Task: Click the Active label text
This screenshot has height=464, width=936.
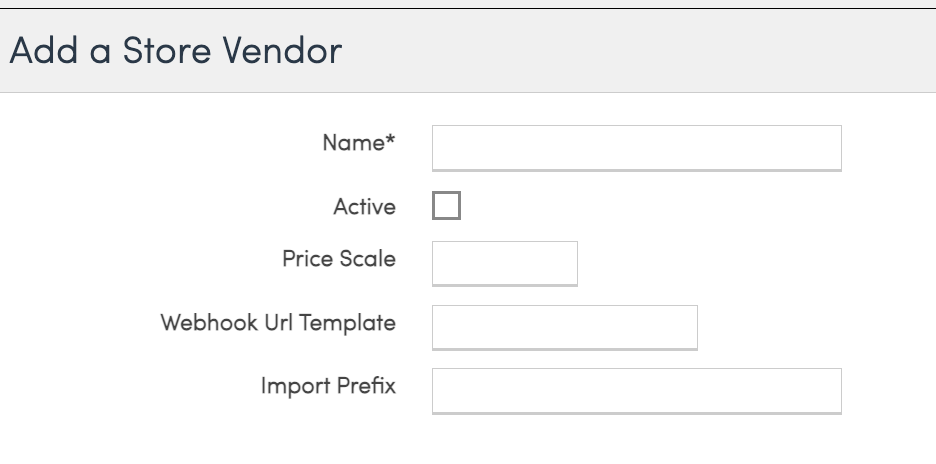Action: click(364, 207)
